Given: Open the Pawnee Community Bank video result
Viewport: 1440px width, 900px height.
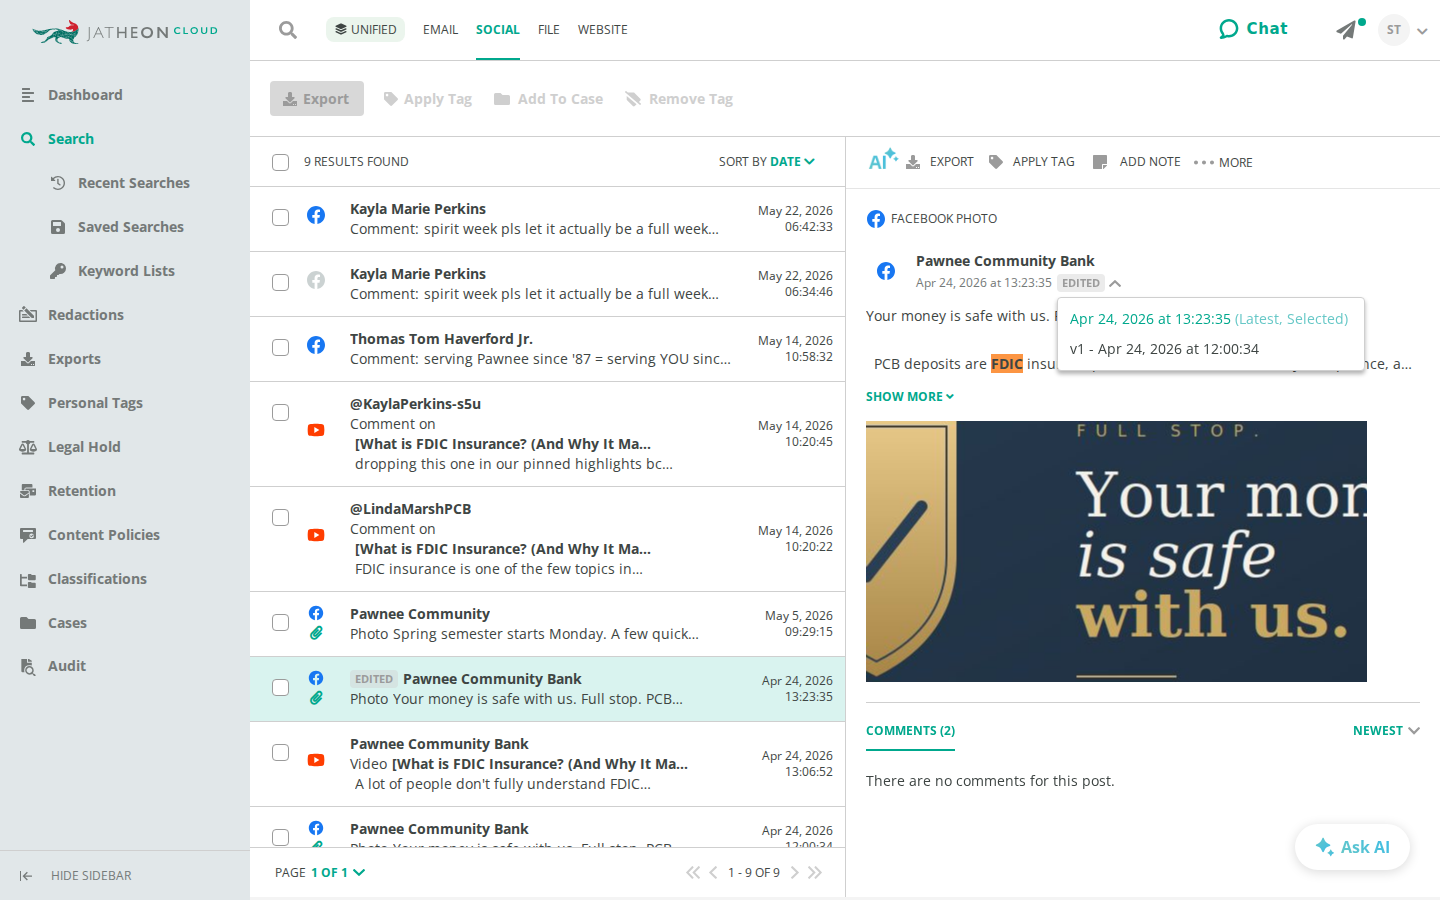Looking at the screenshot, I should pos(547,764).
